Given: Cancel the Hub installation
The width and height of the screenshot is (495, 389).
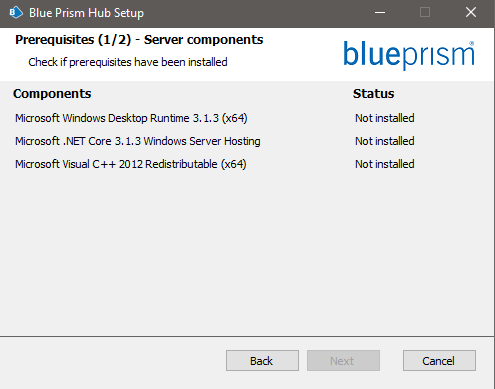Looking at the screenshot, I should click(x=439, y=361).
